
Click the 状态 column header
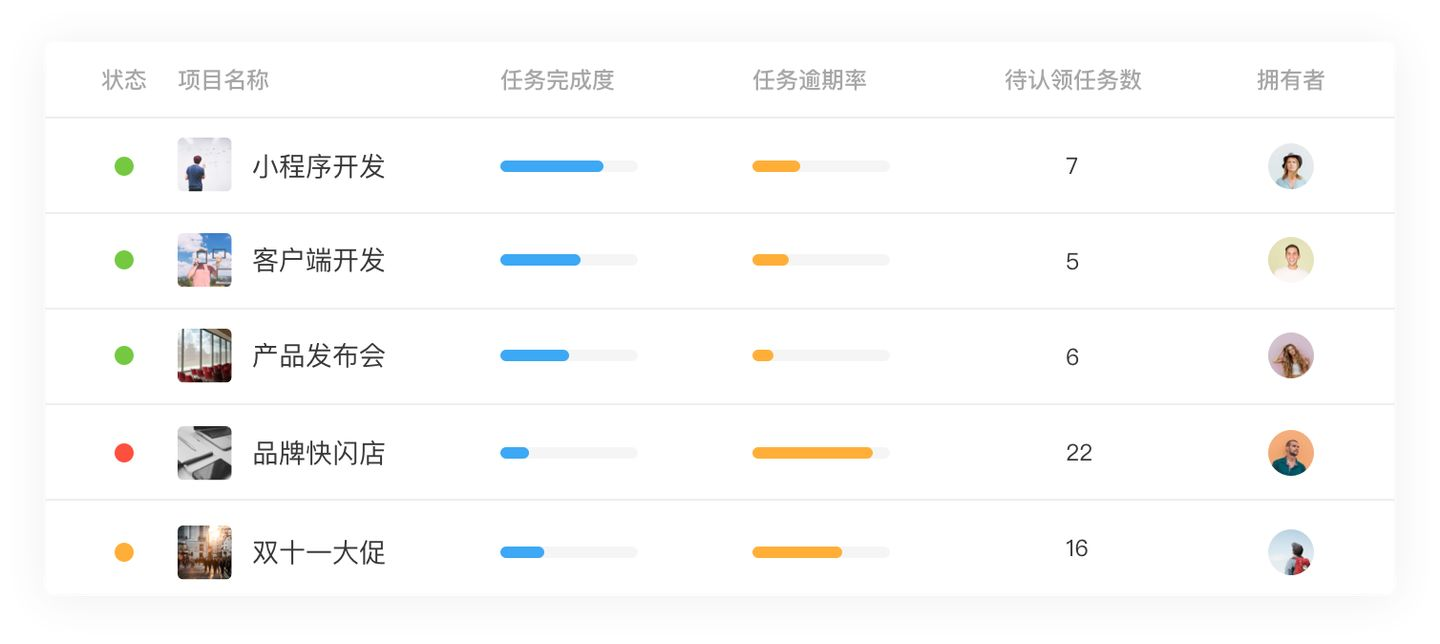[x=124, y=80]
